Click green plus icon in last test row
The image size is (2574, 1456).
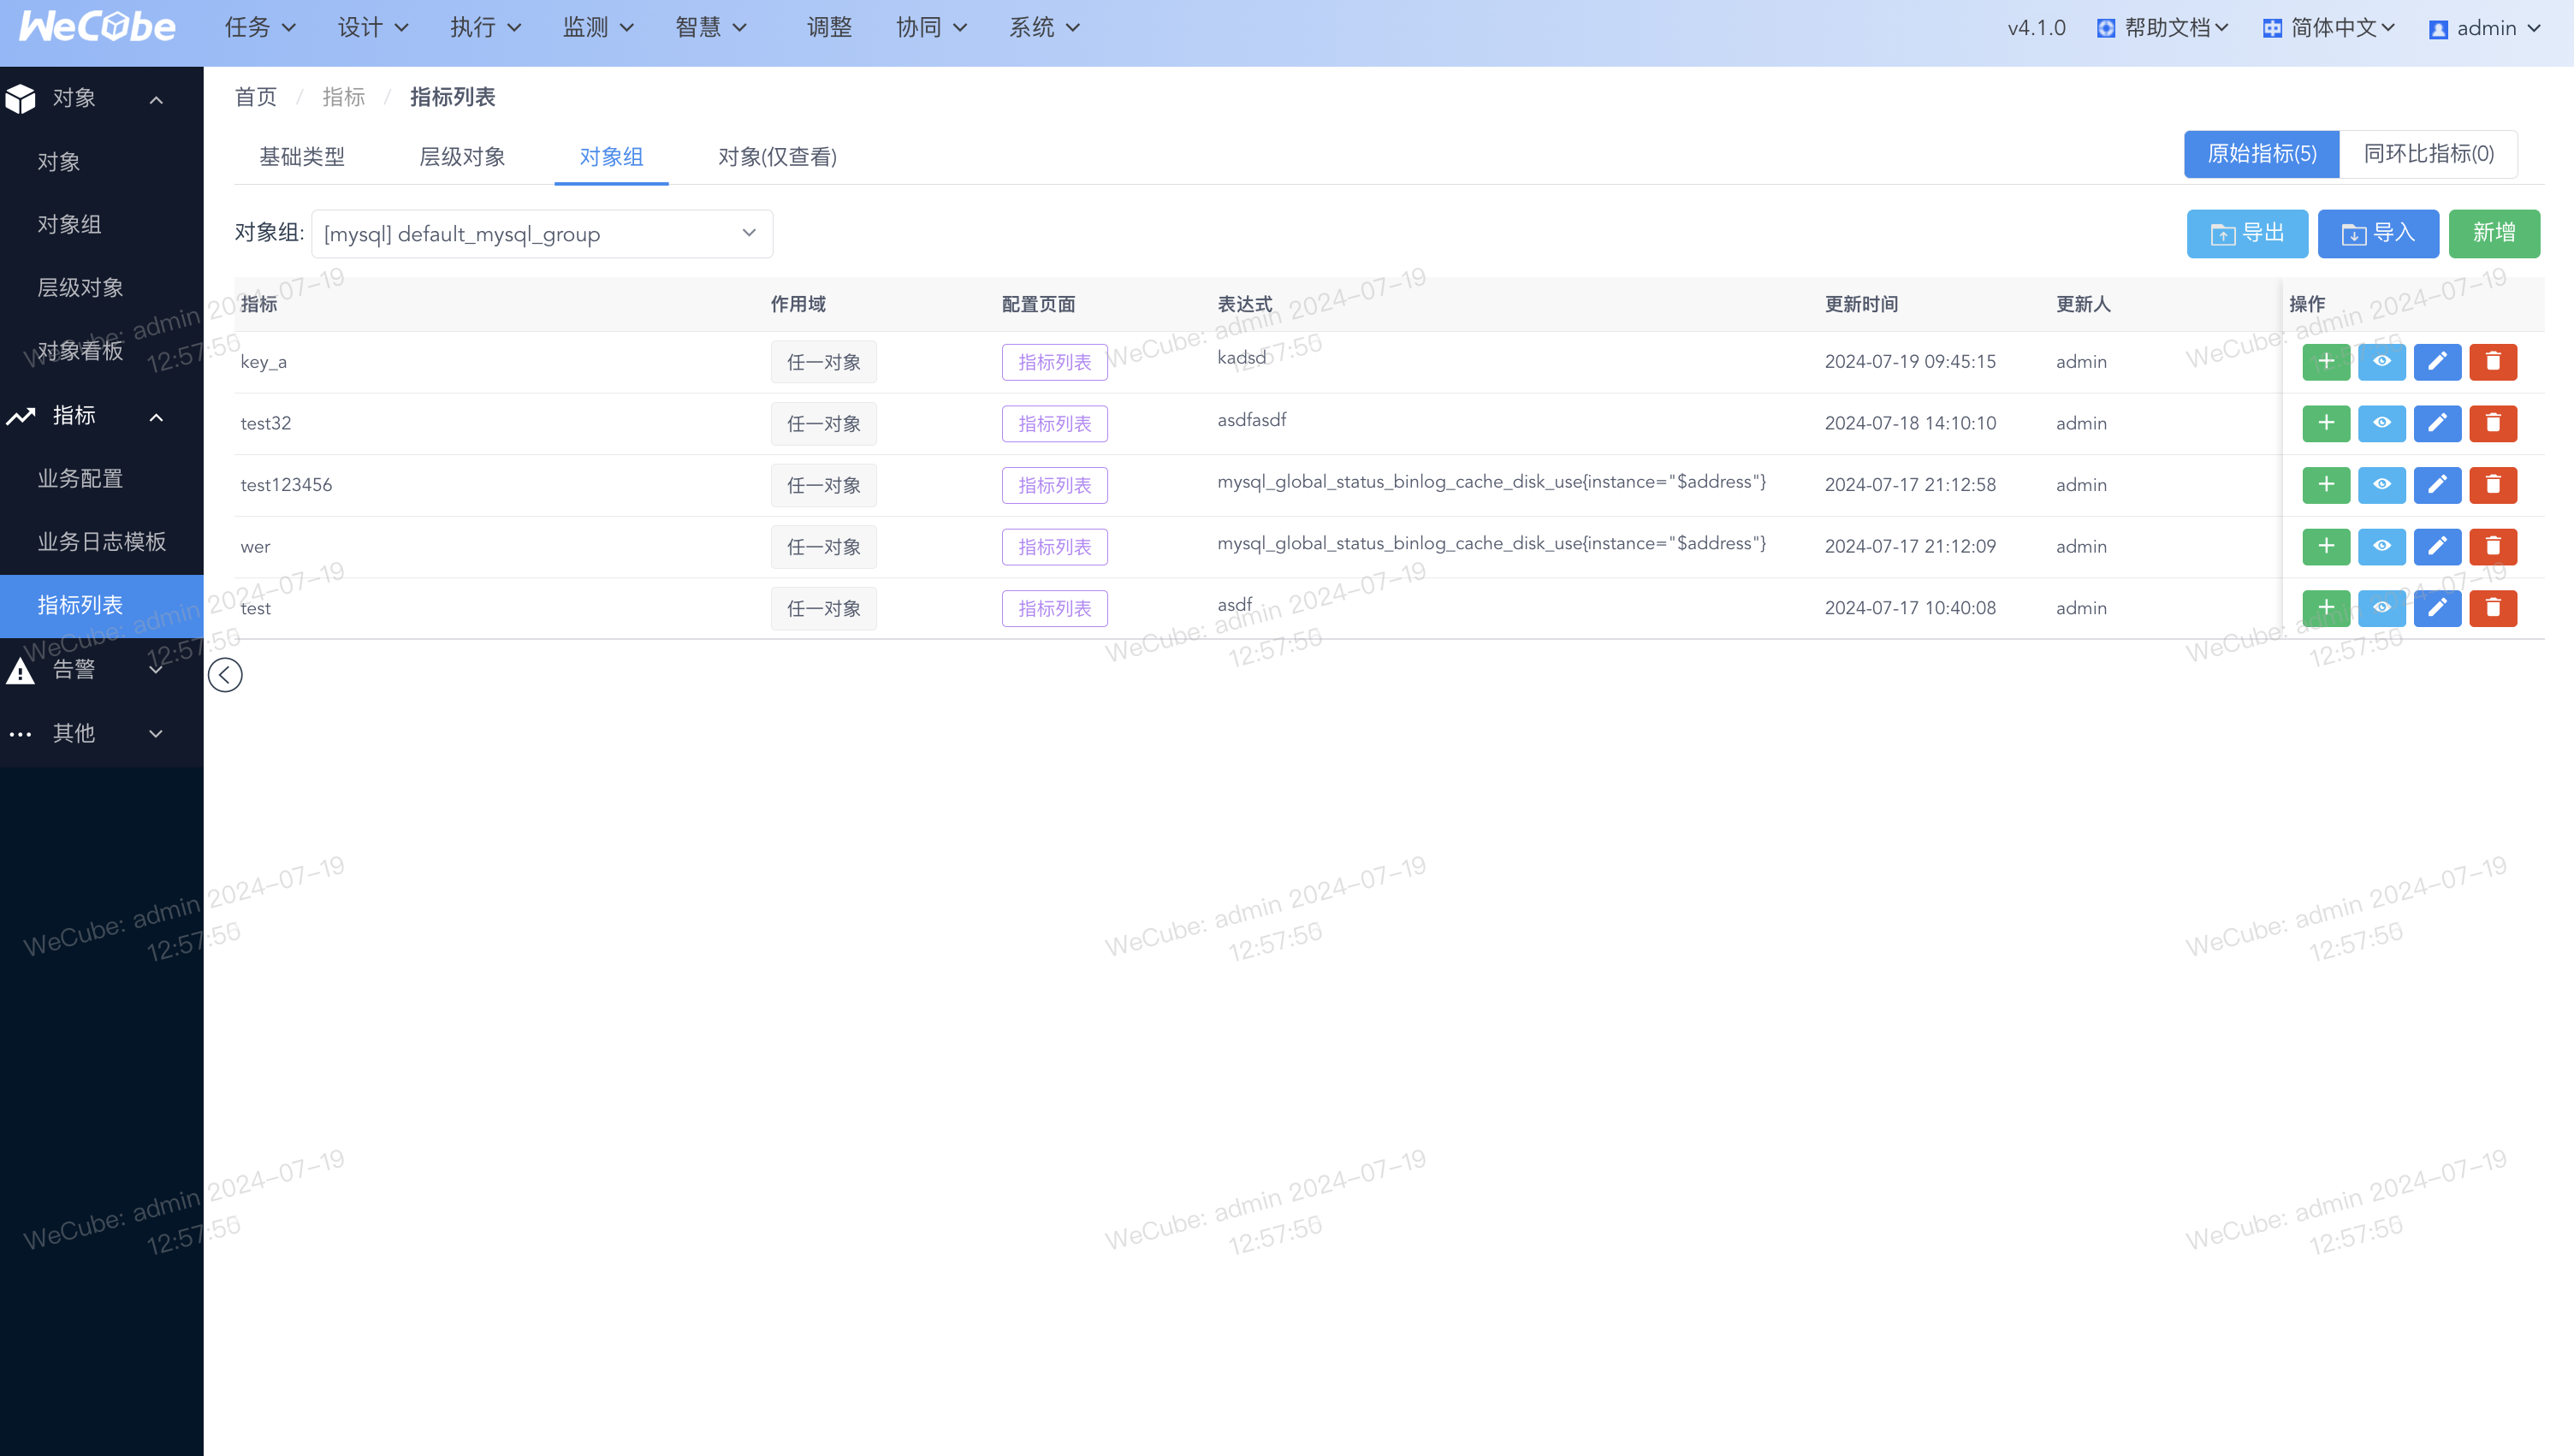2326,608
